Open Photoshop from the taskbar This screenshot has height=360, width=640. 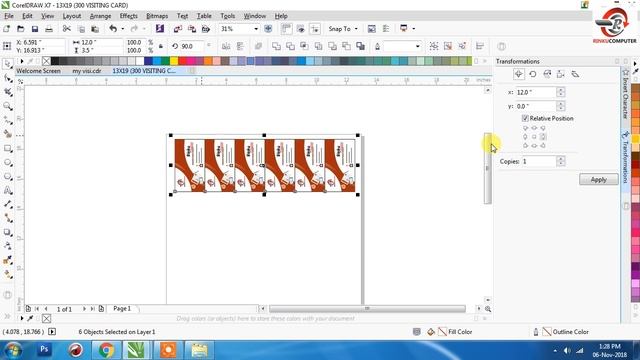coord(44,350)
